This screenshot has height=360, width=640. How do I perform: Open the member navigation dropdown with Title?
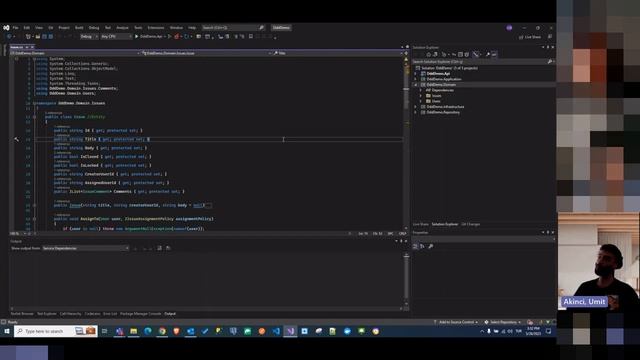tap(338, 53)
